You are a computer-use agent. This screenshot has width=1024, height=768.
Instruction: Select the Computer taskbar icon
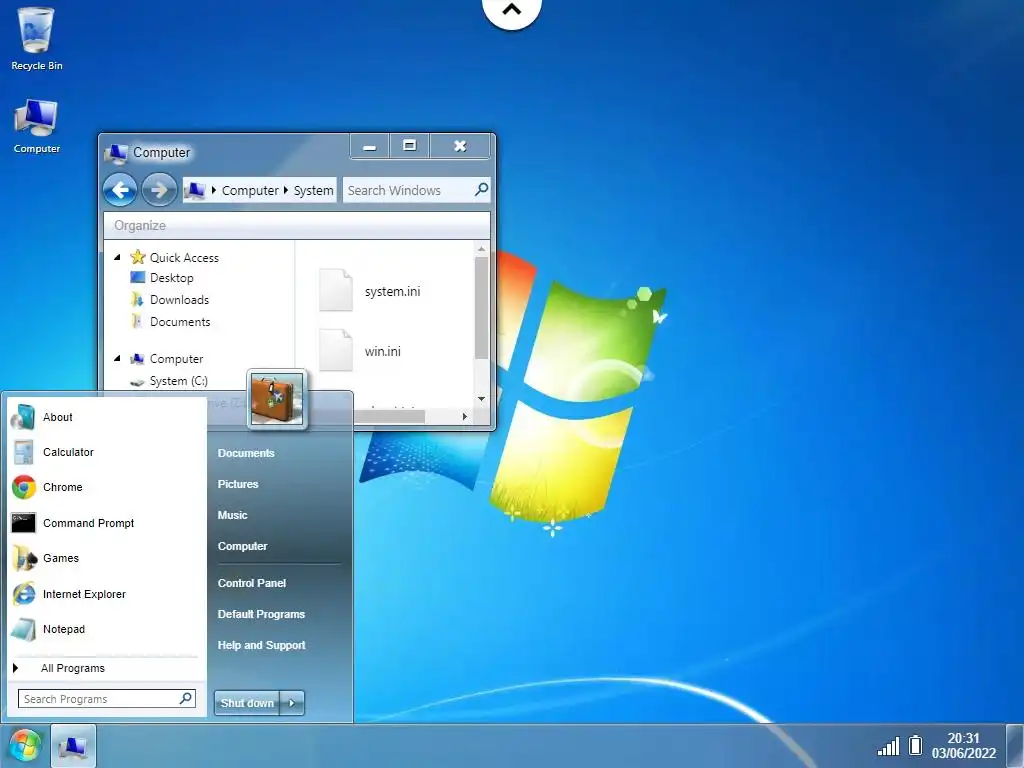[73, 746]
